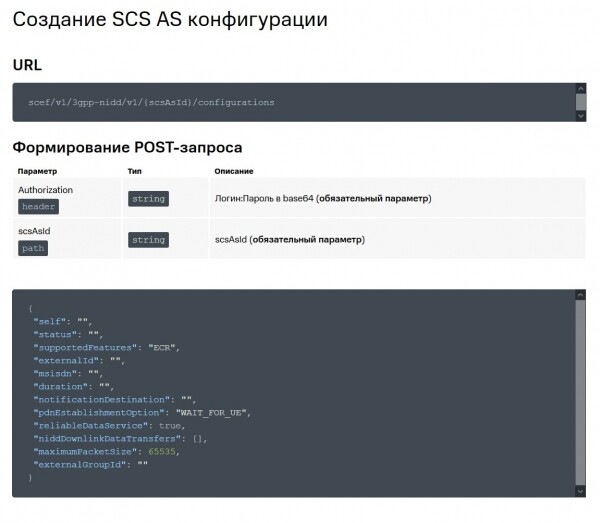The height and width of the screenshot is (523, 600).
Task: Click the "Тип" column header
Action: pos(135,171)
